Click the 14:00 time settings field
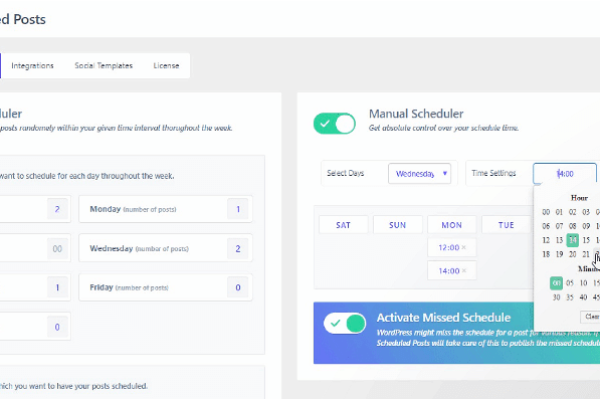Screen dimensions: 600x400 pyautogui.click(x=565, y=174)
